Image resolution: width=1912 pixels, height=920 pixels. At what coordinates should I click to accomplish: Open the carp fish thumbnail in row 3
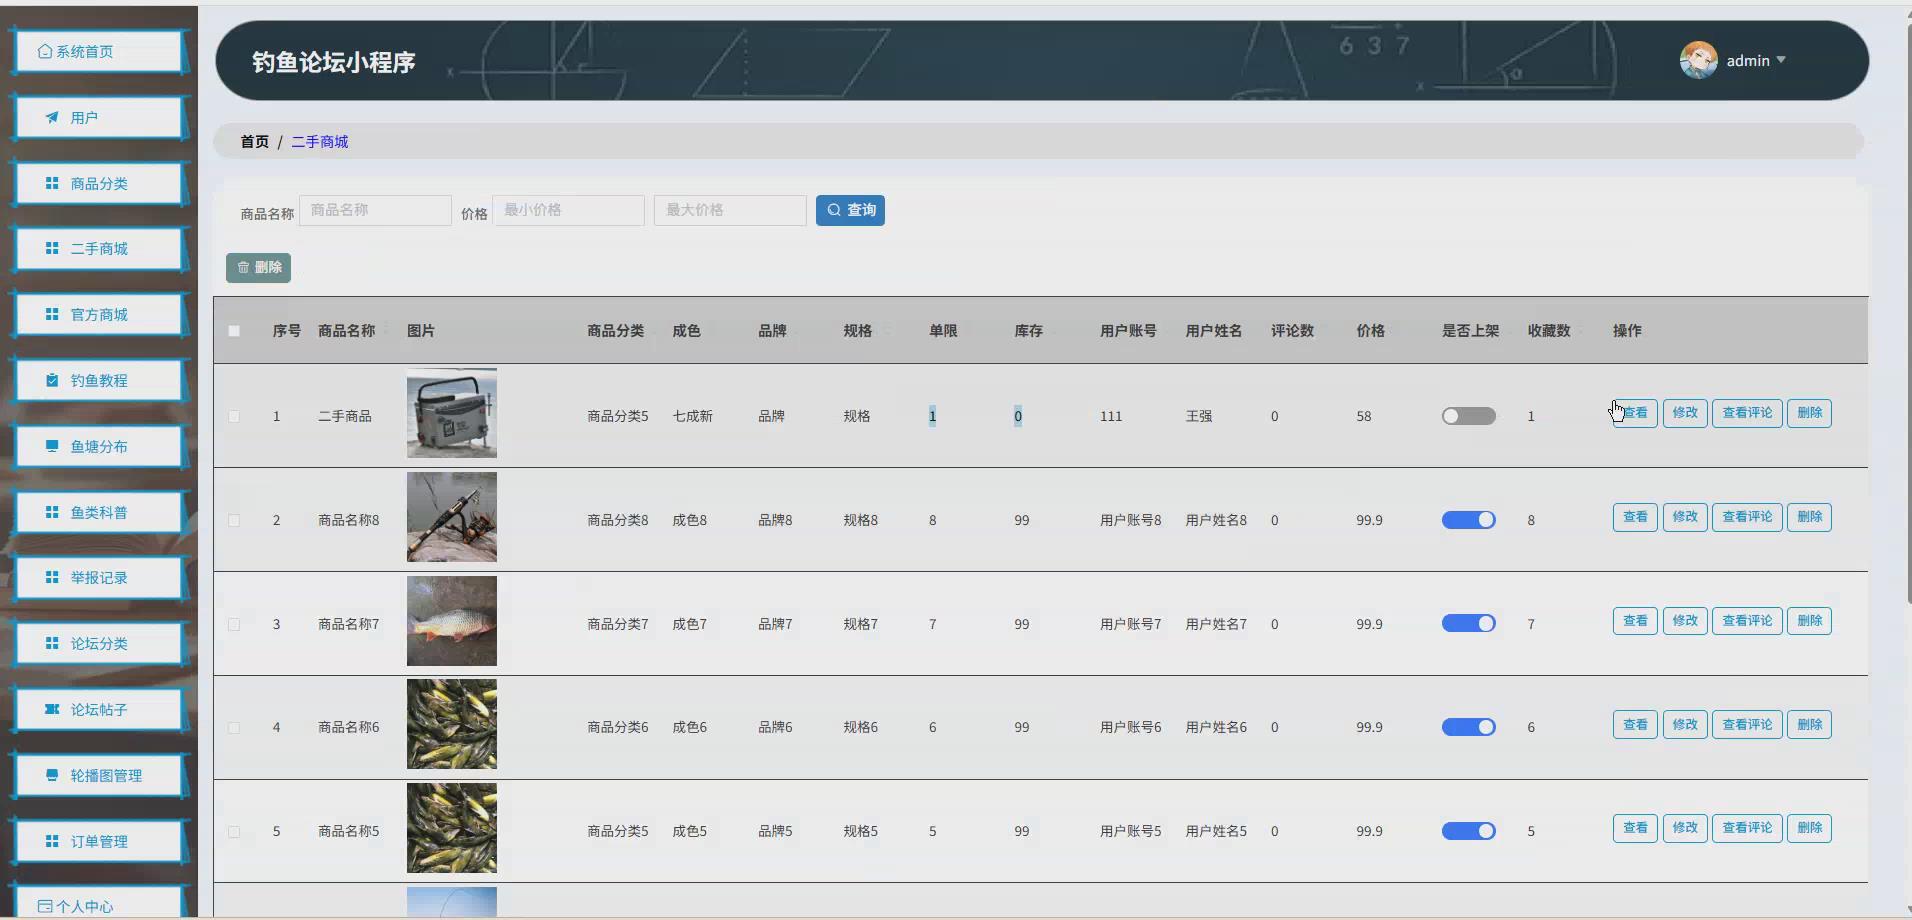coord(452,621)
